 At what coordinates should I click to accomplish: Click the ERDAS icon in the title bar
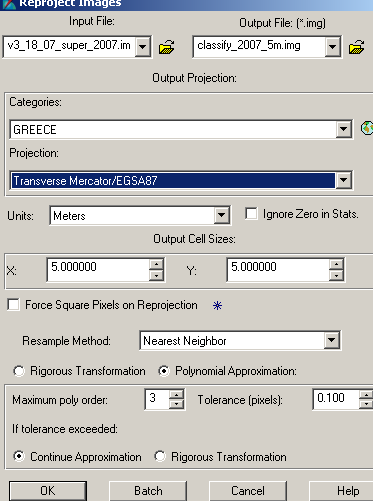(8, 4)
